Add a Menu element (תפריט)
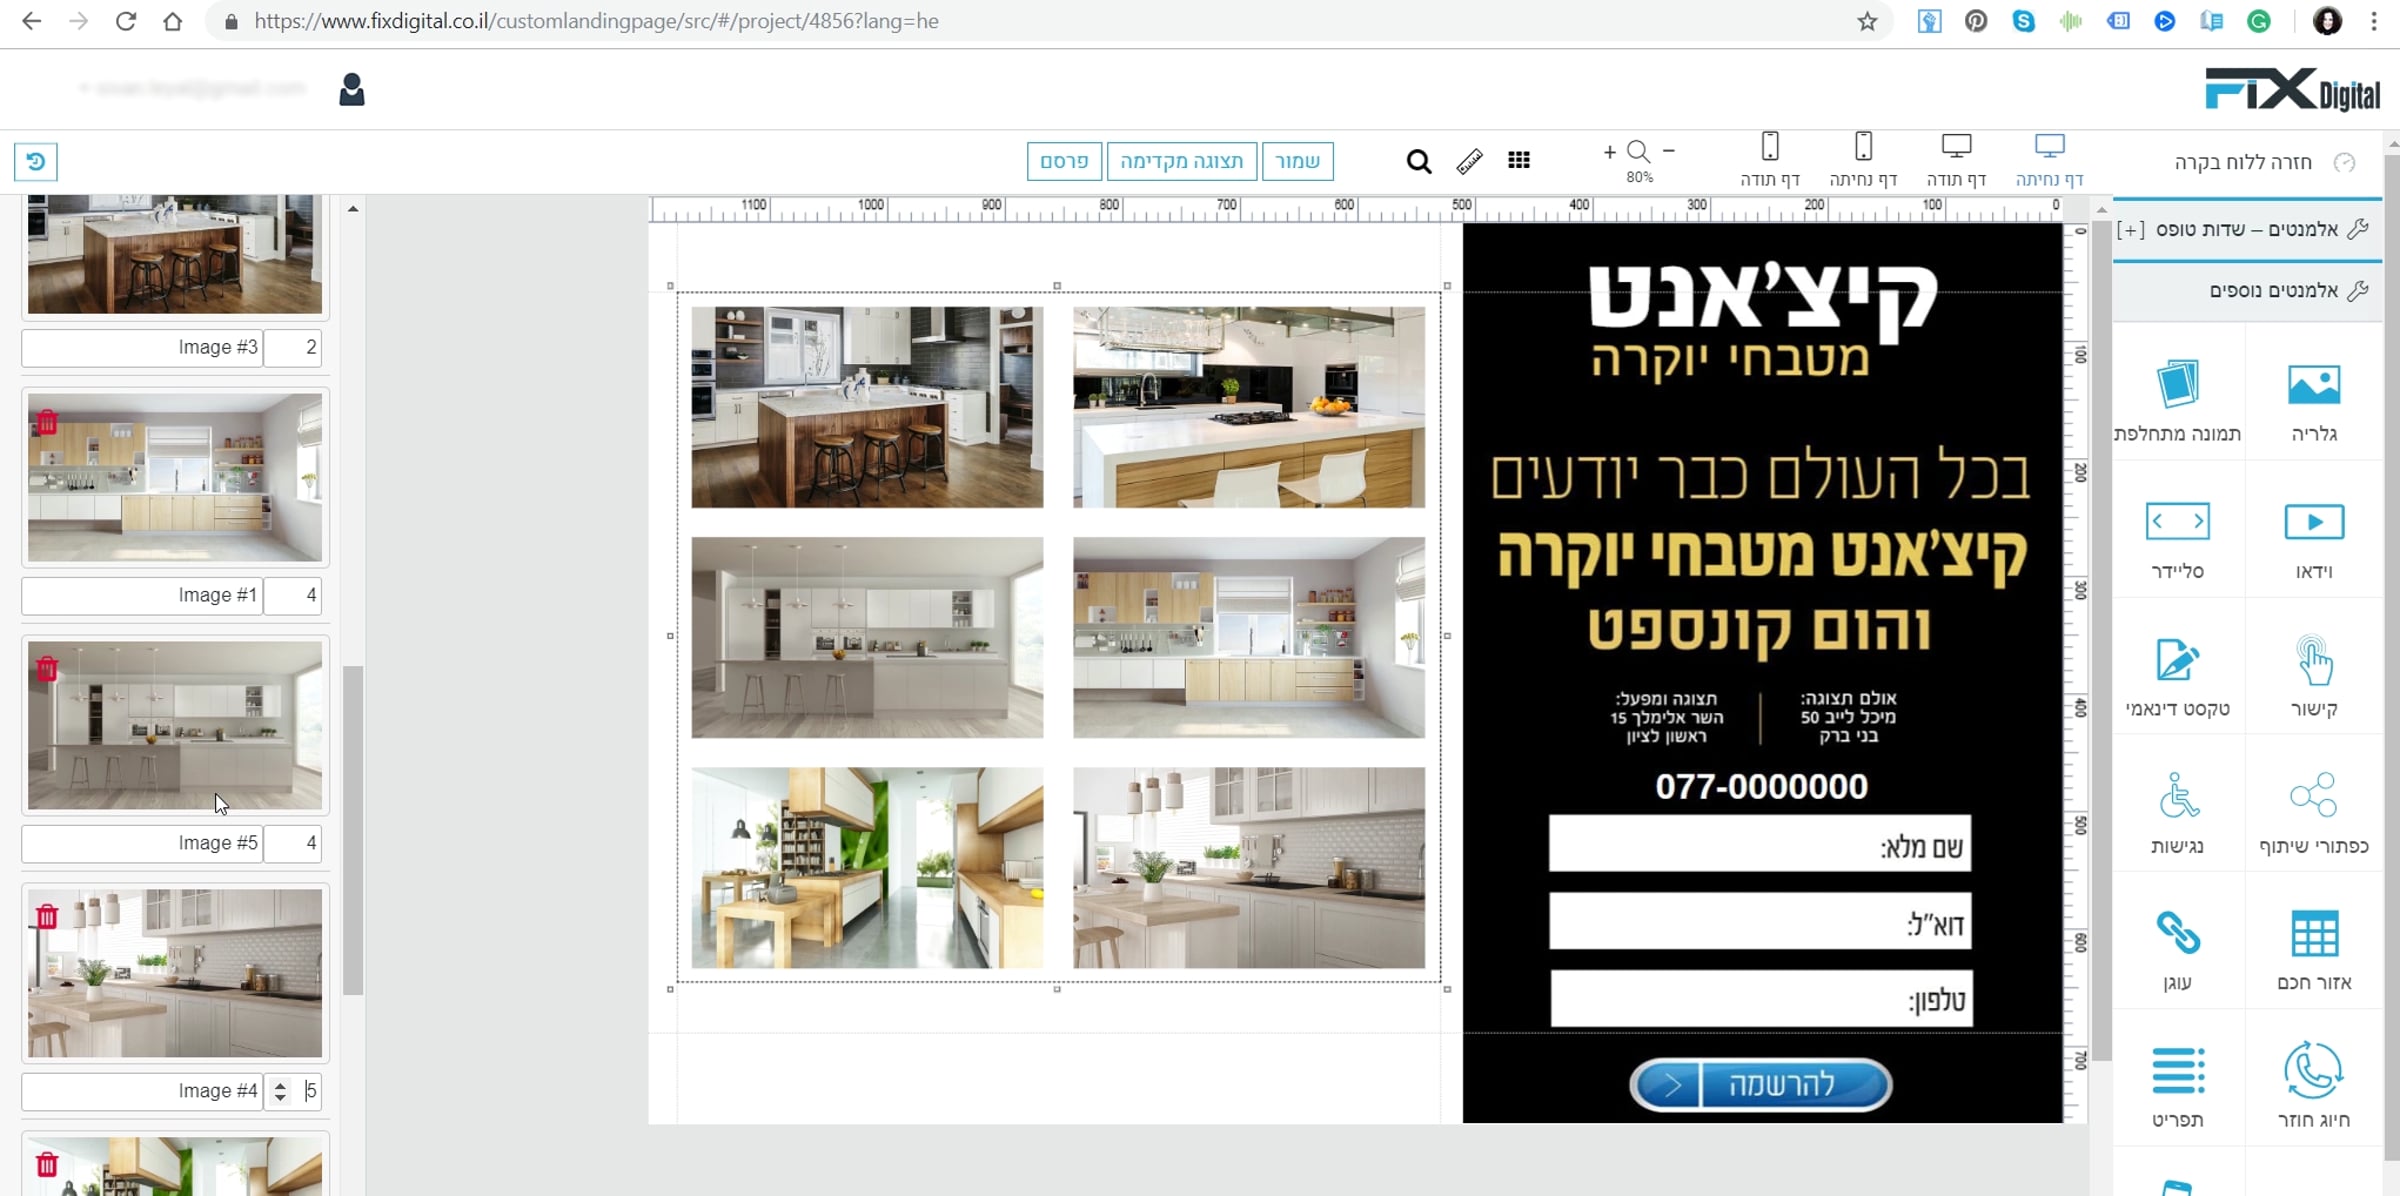This screenshot has width=2400, height=1196. (2178, 1087)
